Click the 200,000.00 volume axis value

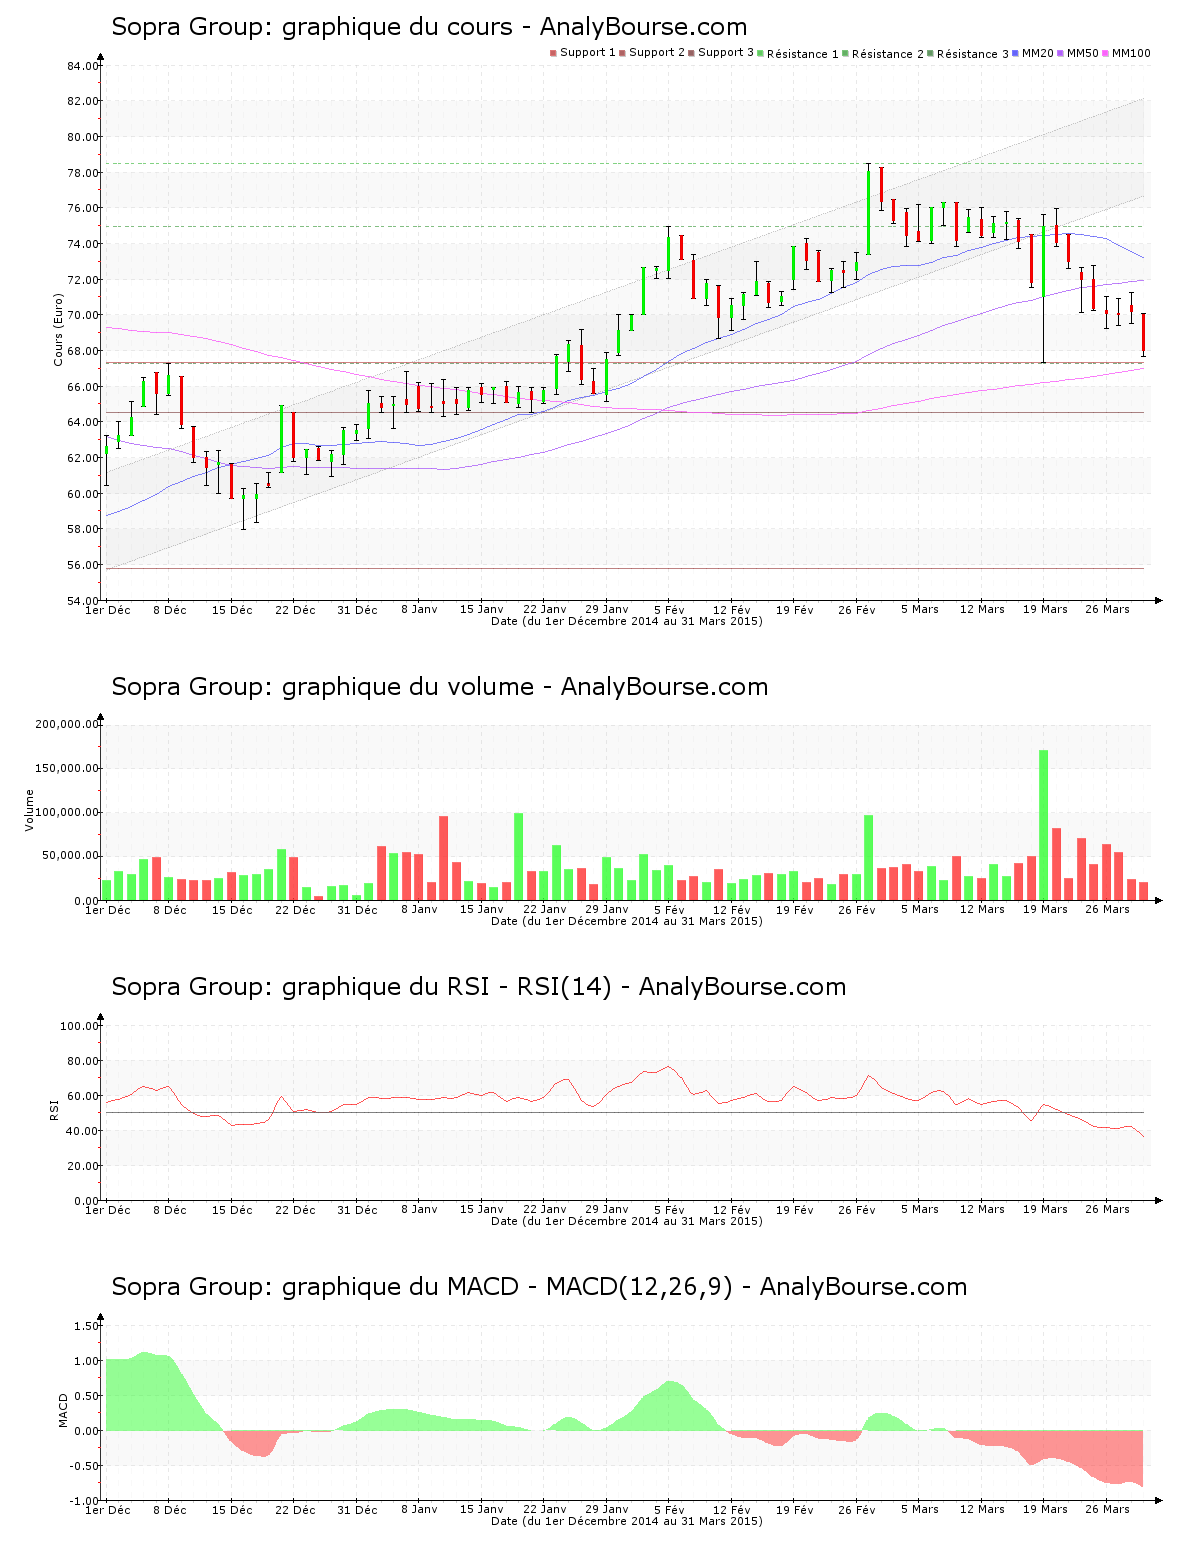tap(67, 724)
